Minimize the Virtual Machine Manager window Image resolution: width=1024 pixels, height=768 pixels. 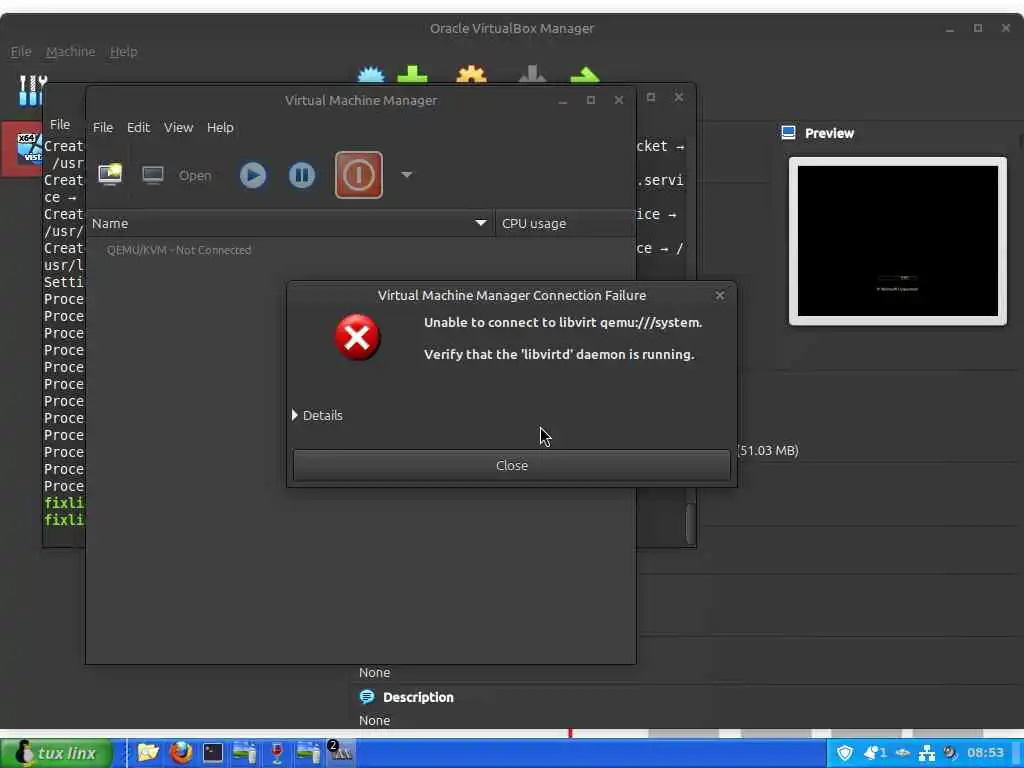[x=563, y=100]
